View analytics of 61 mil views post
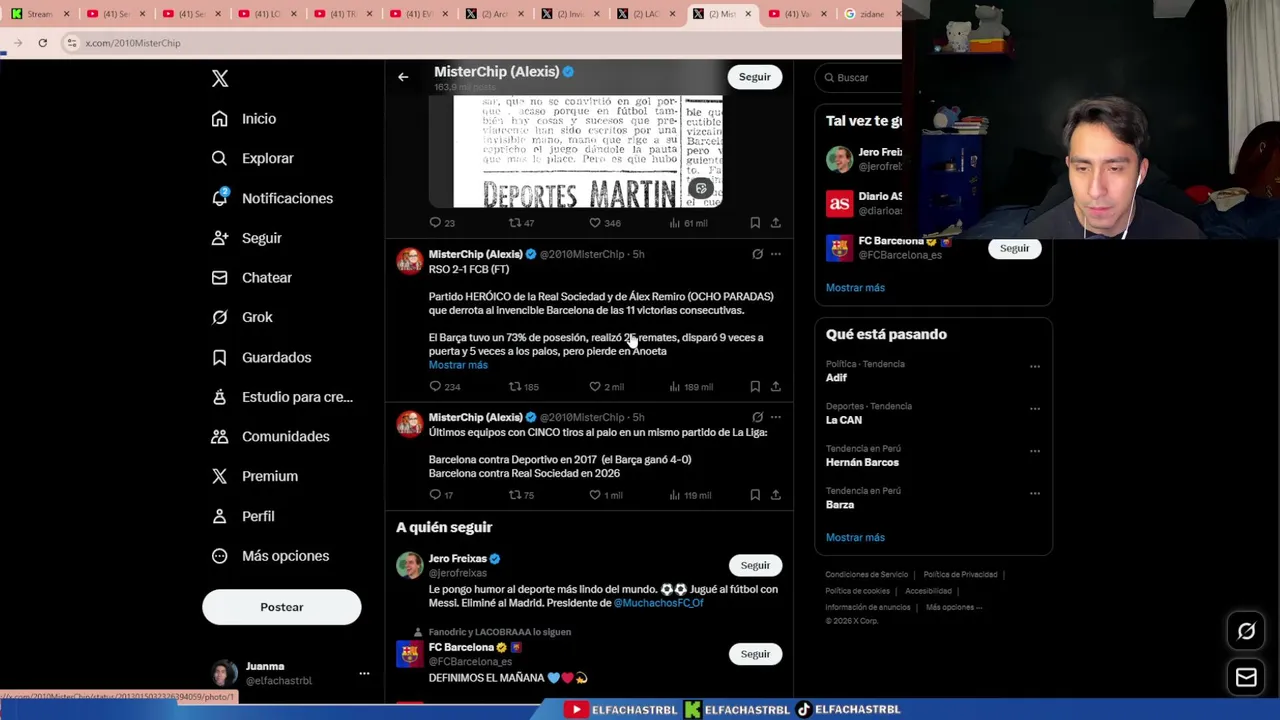The width and height of the screenshot is (1280, 720). pos(688,223)
